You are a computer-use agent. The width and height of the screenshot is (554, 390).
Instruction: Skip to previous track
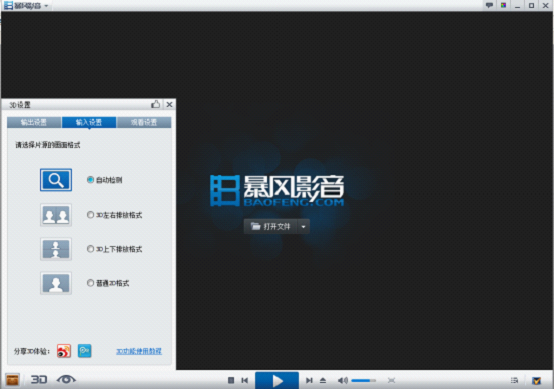pyautogui.click(x=244, y=380)
